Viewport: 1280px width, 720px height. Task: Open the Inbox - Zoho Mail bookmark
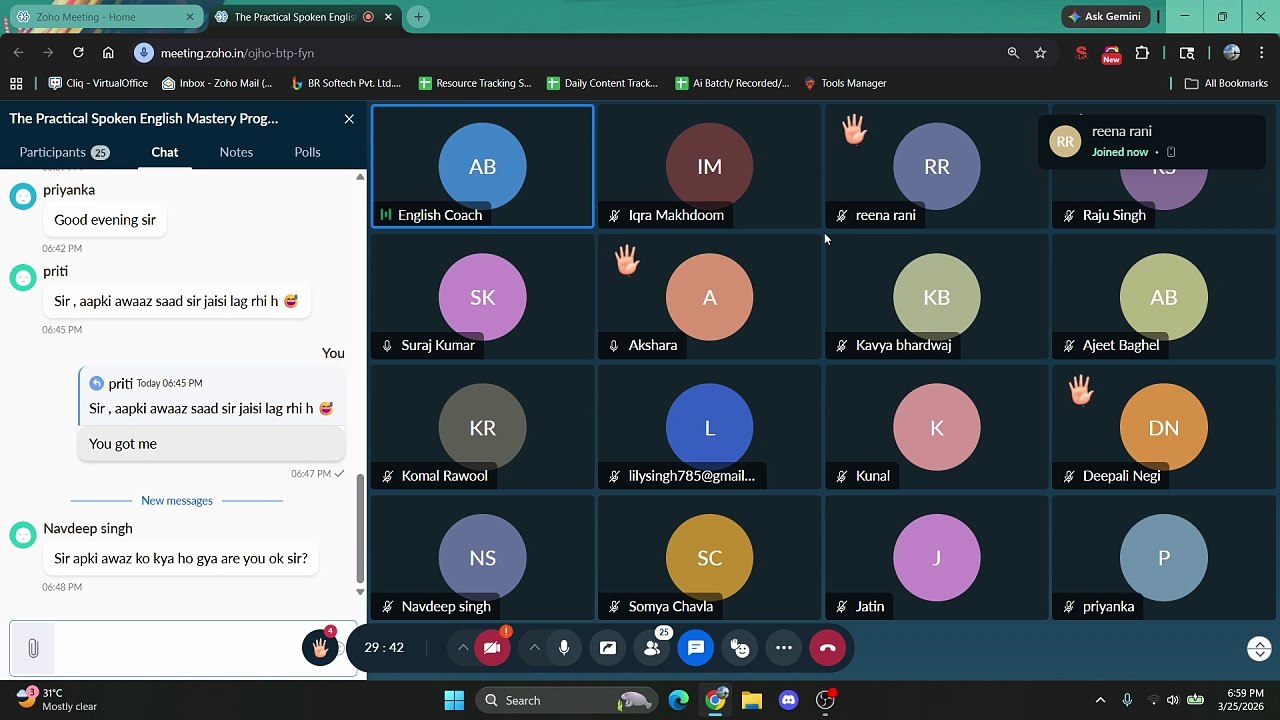pyautogui.click(x=217, y=83)
